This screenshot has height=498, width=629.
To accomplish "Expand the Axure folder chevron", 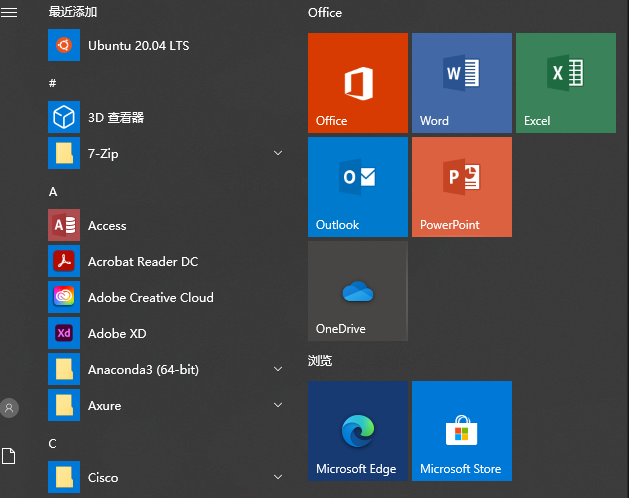I will click(278, 405).
